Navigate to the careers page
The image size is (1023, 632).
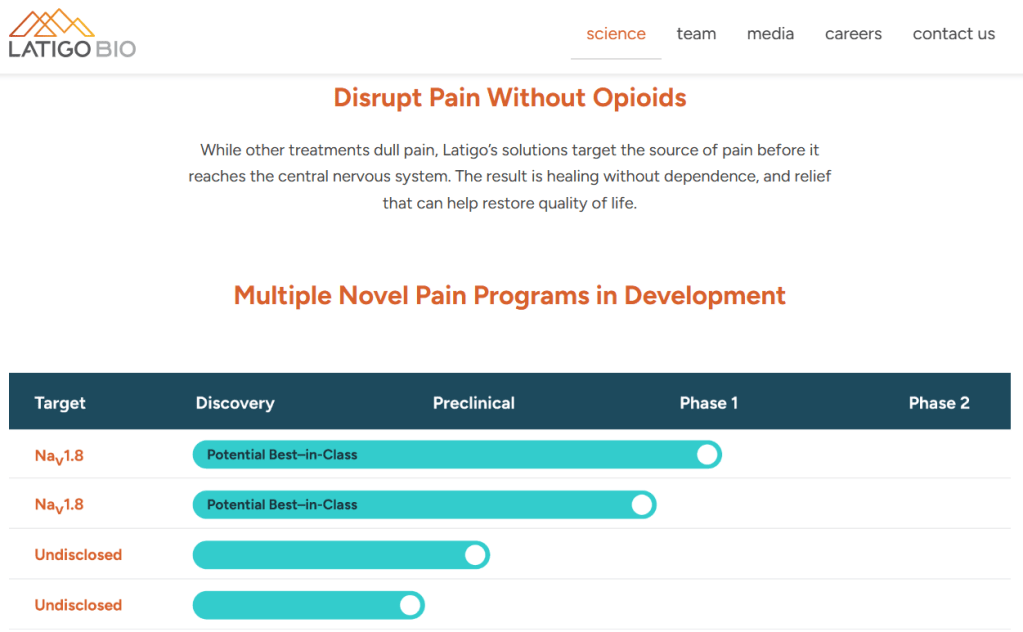click(853, 34)
